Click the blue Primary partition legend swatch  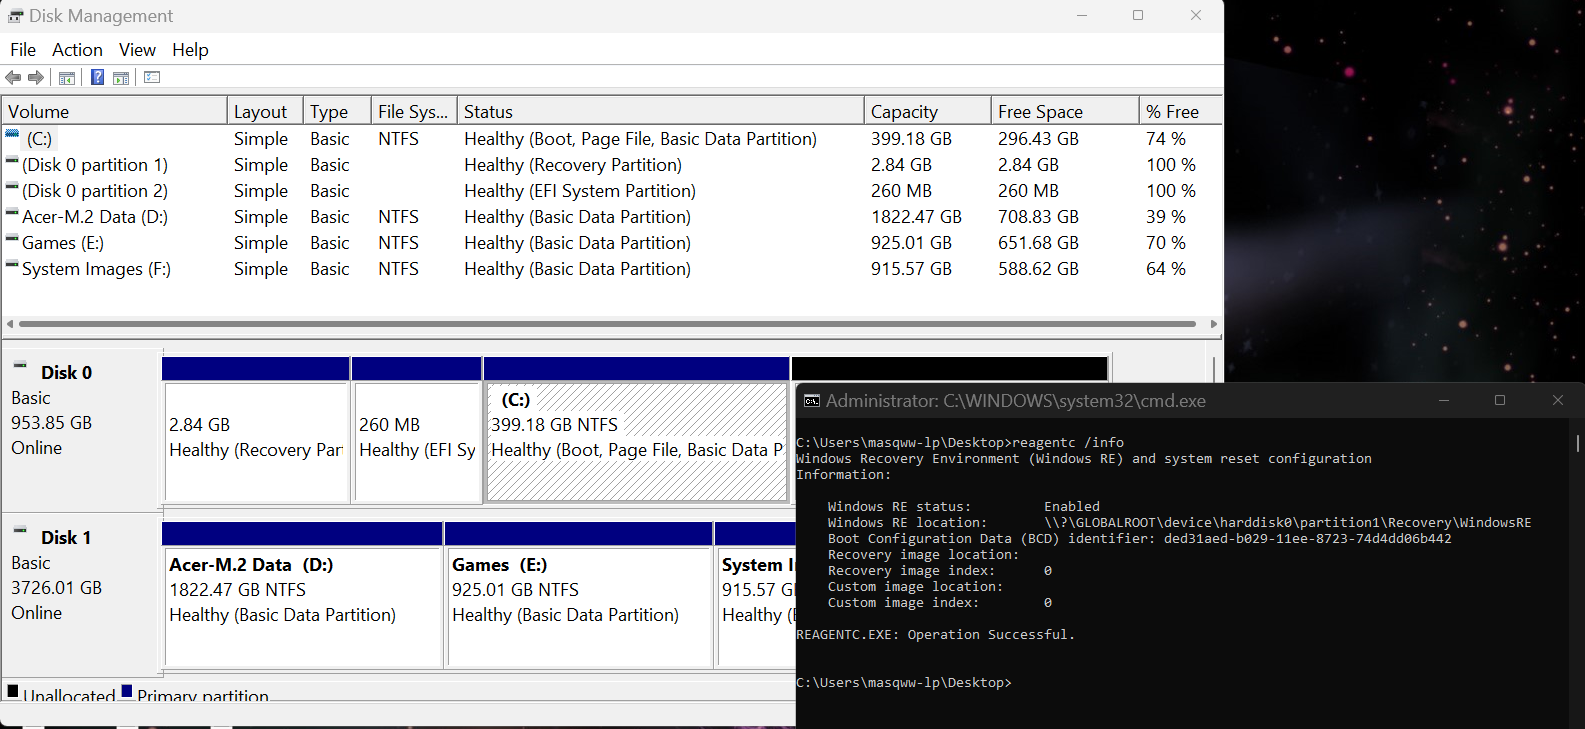(127, 691)
